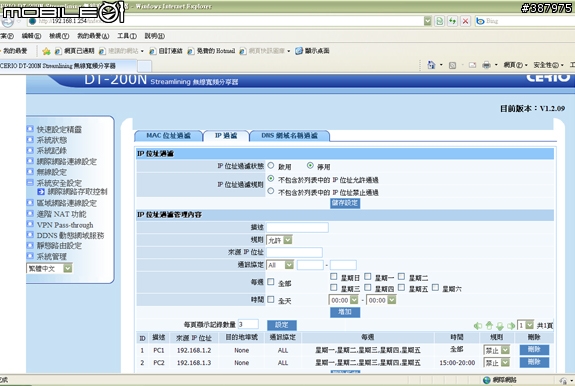
Task: Open the 規則 允許 dropdown
Action: [x=279, y=240]
